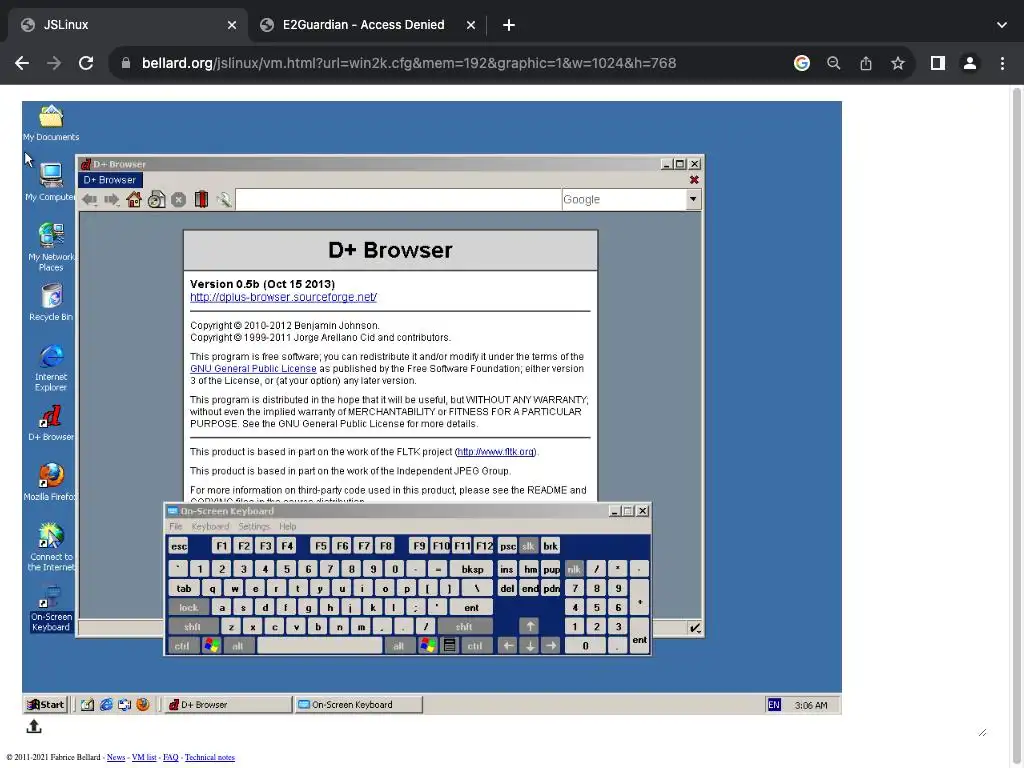The image size is (1024, 768).
Task: Open the Keyboard menu of On-Screen Keyboard
Action: coord(210,526)
